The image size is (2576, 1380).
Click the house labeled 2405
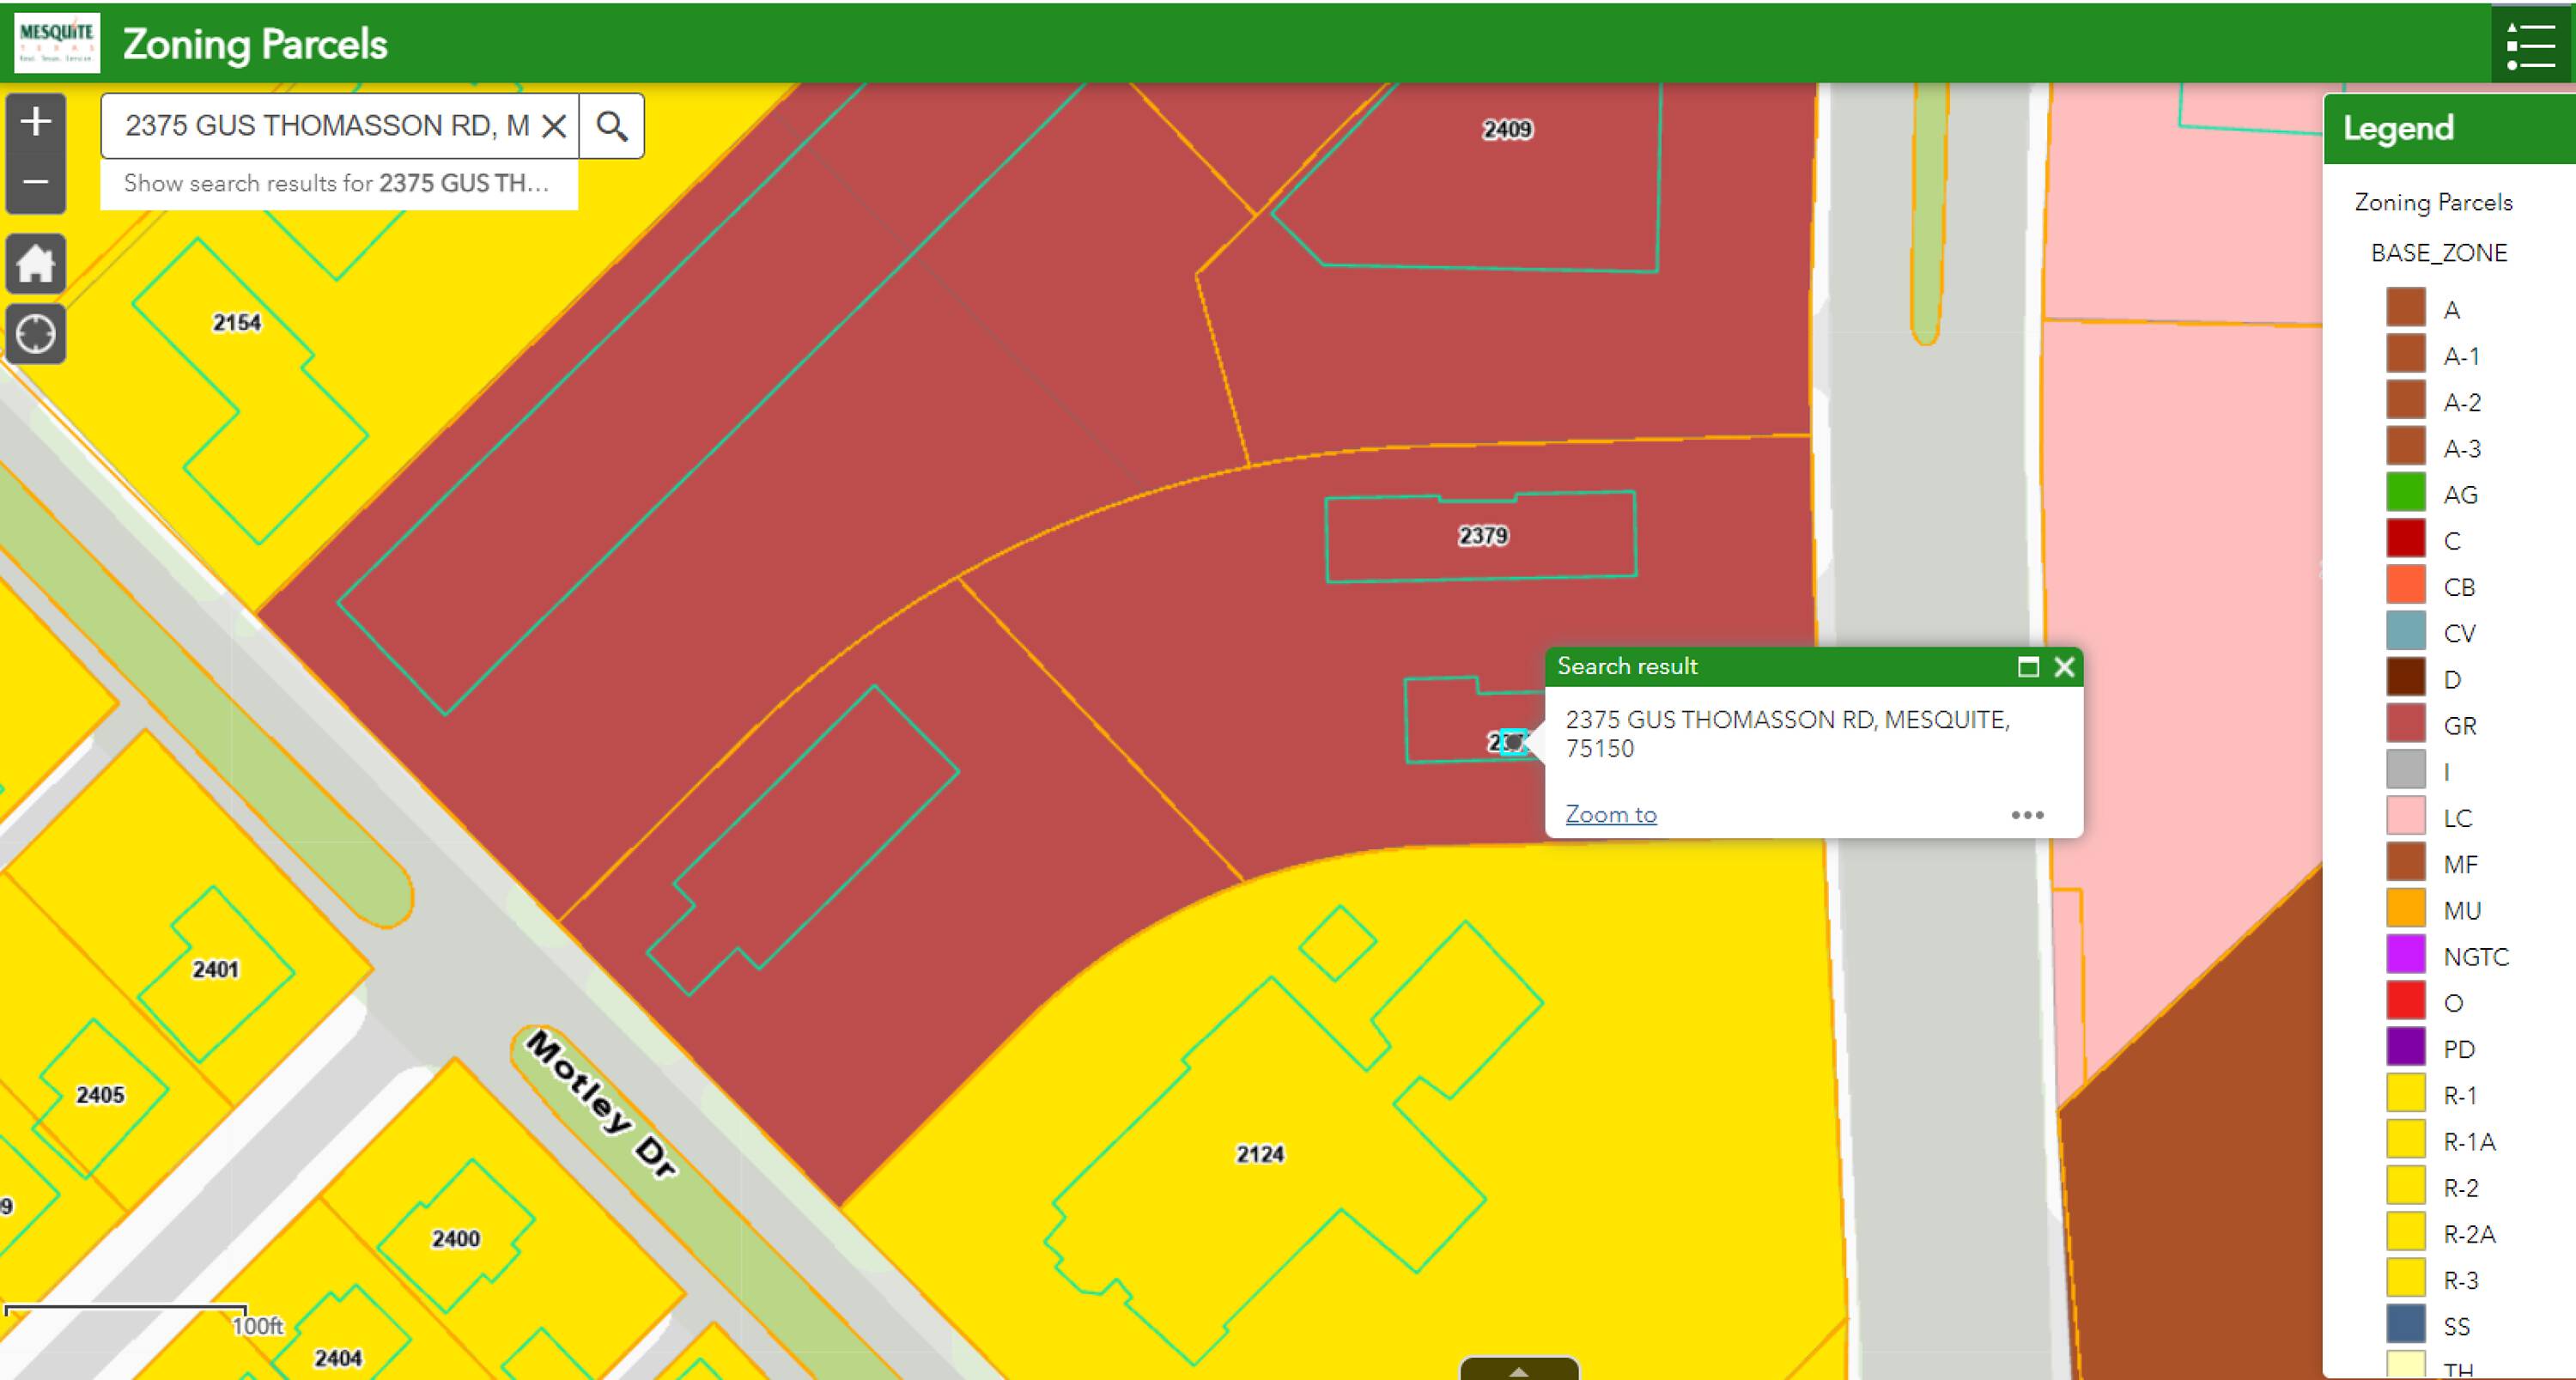coord(100,1095)
